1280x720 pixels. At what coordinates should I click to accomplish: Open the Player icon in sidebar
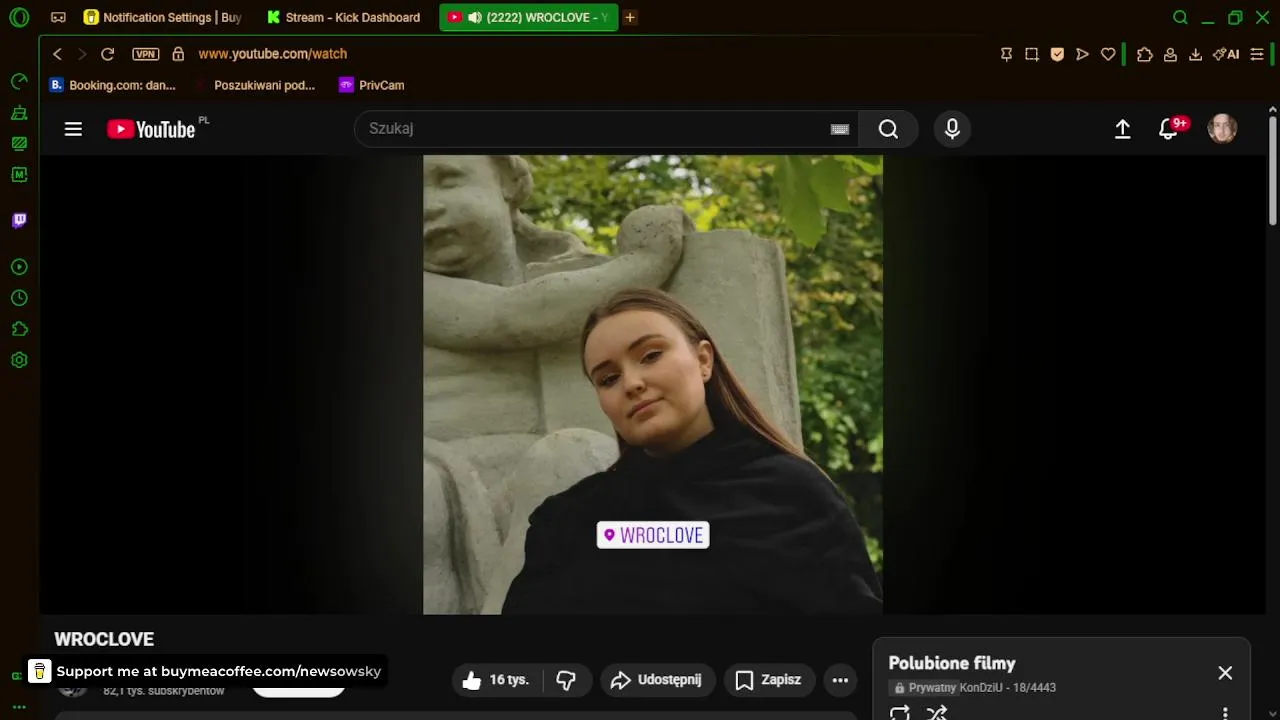coord(19,267)
